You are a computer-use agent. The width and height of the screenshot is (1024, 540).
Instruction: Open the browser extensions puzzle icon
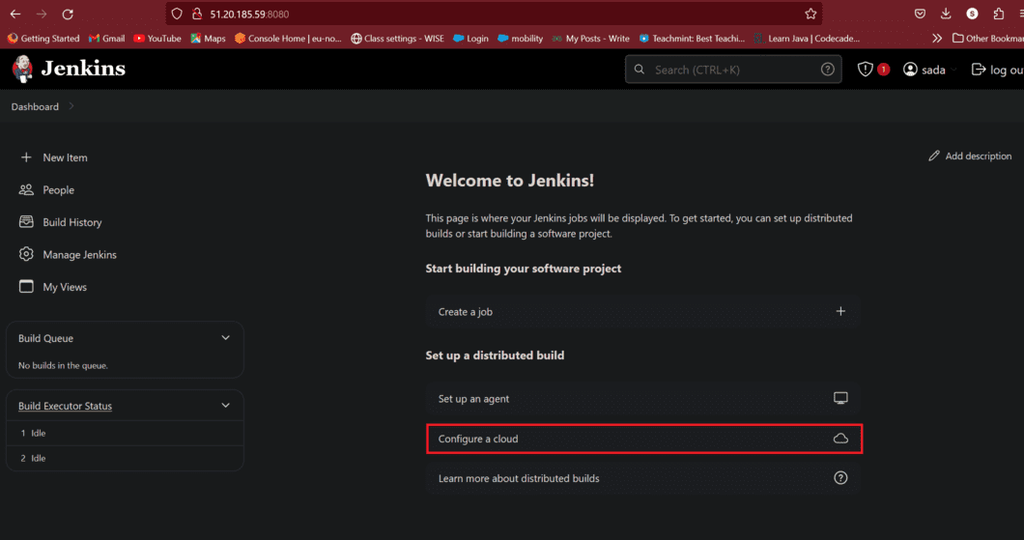pyautogui.click(x=999, y=14)
